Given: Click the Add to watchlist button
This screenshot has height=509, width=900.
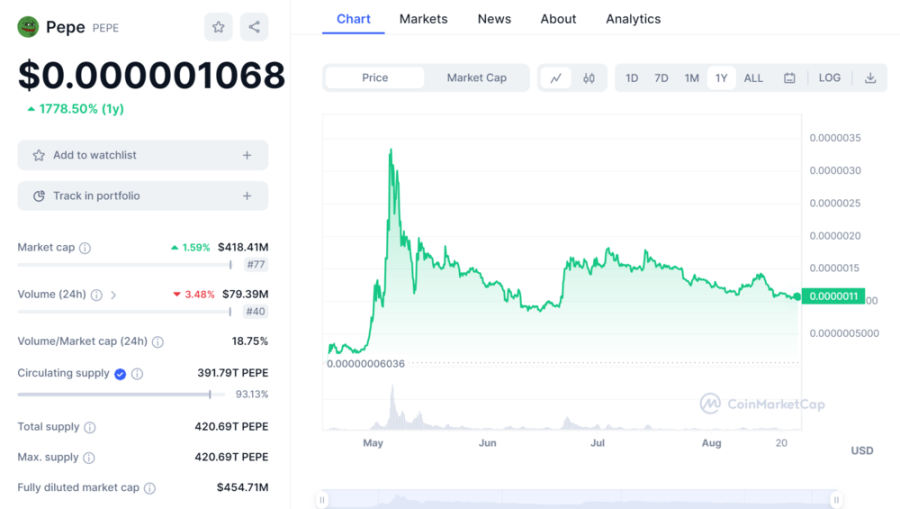Looking at the screenshot, I should tap(143, 155).
